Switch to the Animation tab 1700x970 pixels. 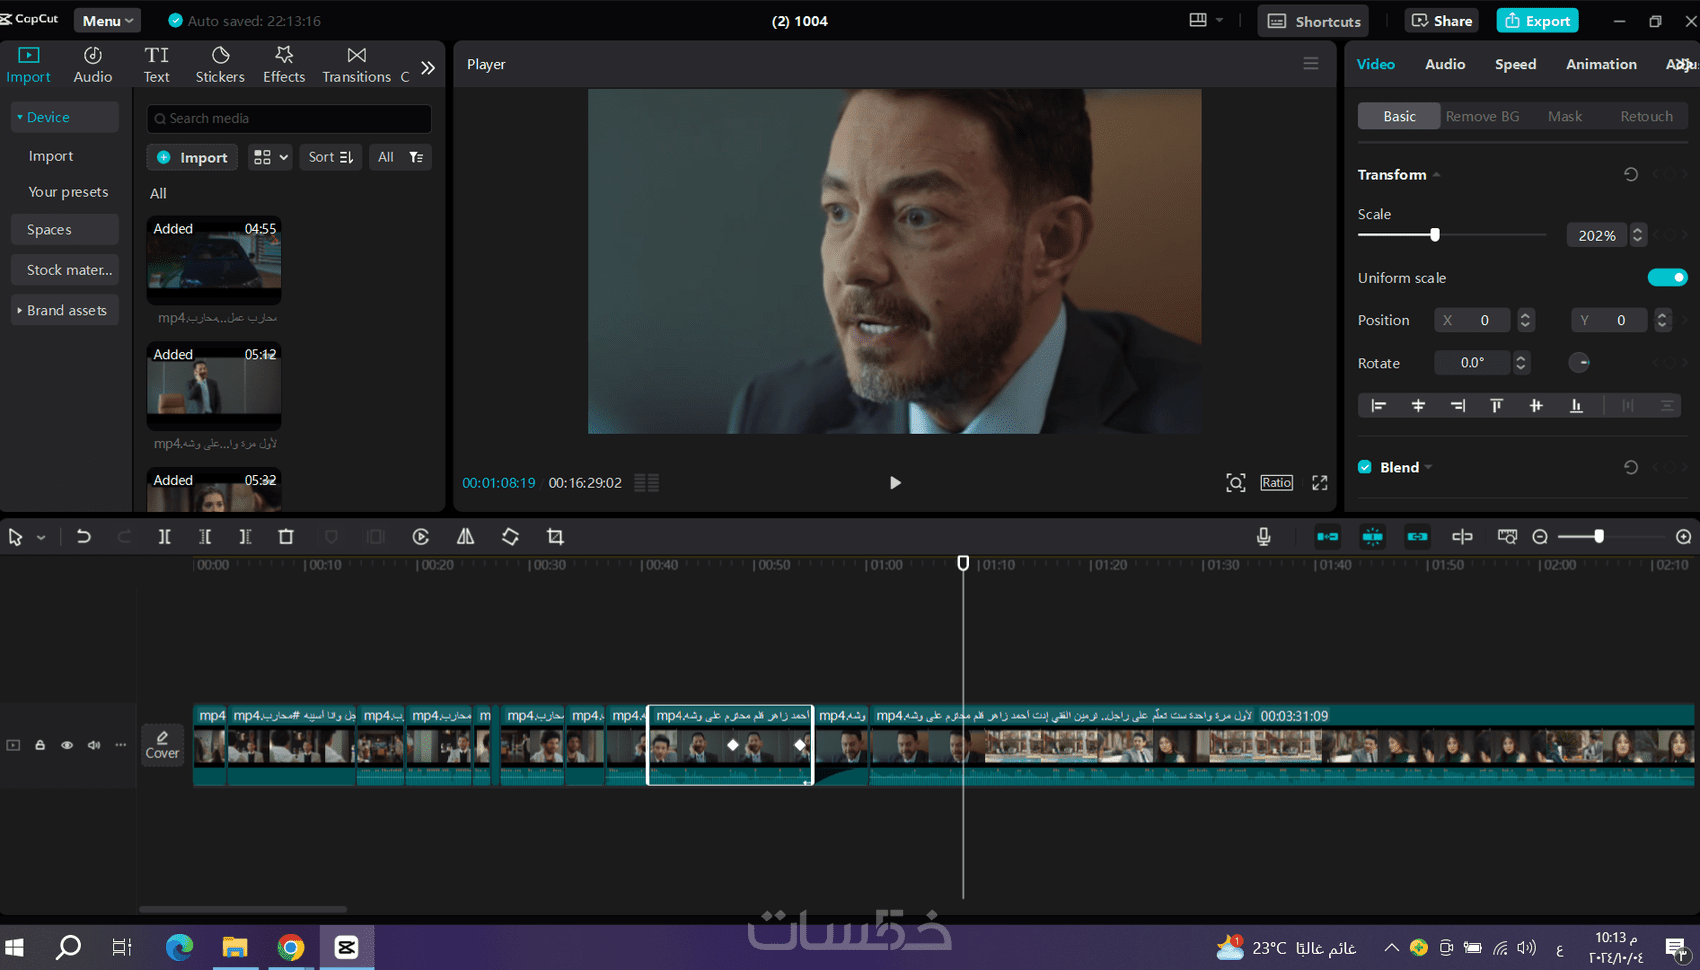(1601, 64)
